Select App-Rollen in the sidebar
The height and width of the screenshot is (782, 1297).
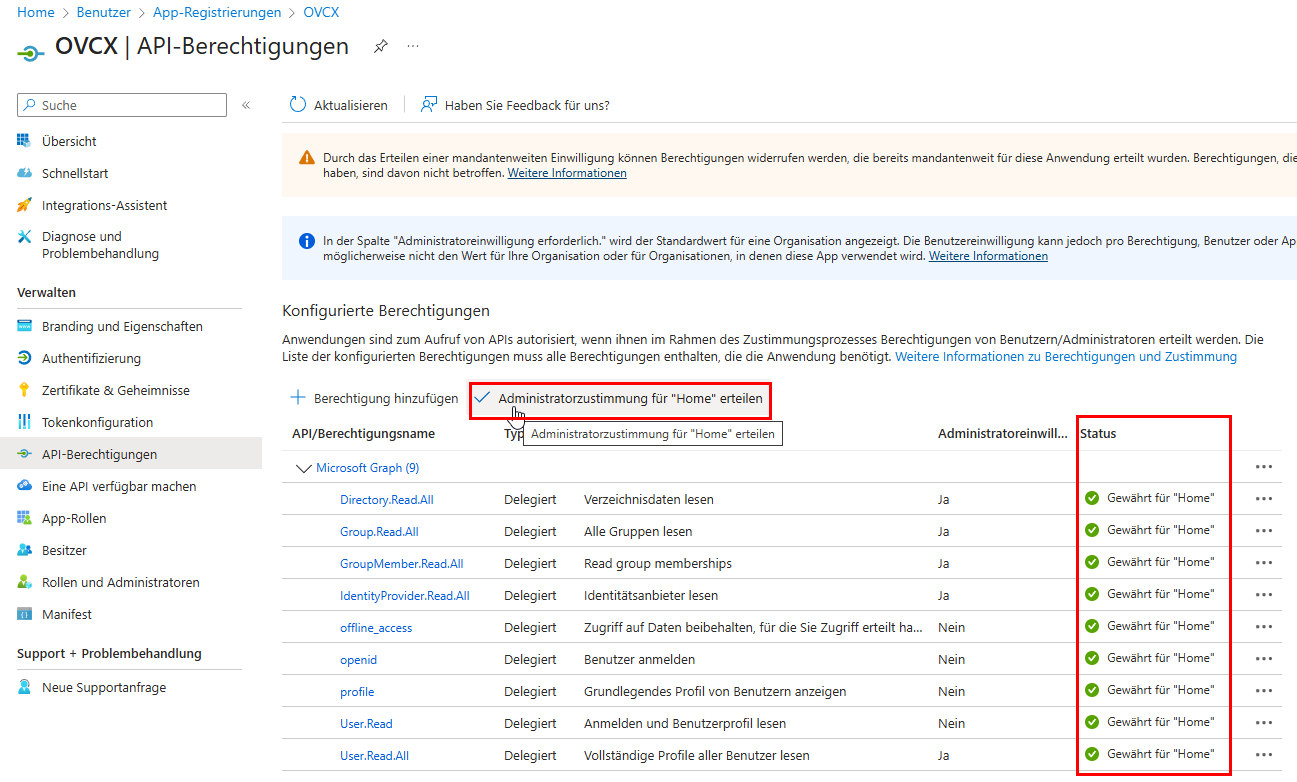[x=74, y=518]
